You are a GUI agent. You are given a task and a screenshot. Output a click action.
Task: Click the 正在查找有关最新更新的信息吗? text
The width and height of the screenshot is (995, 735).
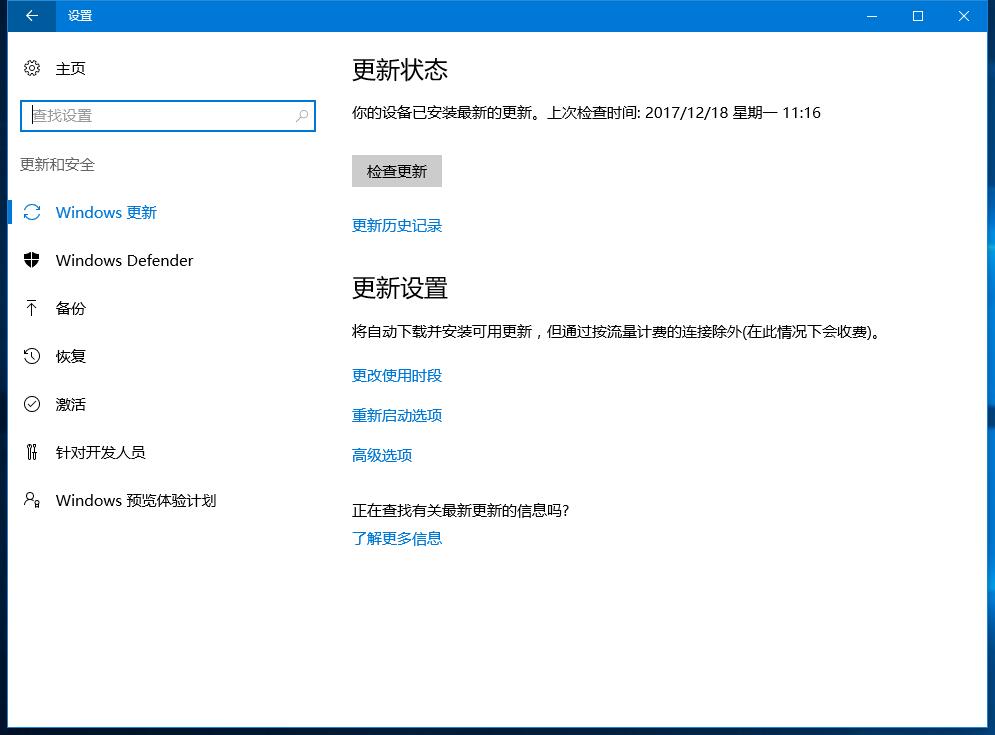point(461,510)
